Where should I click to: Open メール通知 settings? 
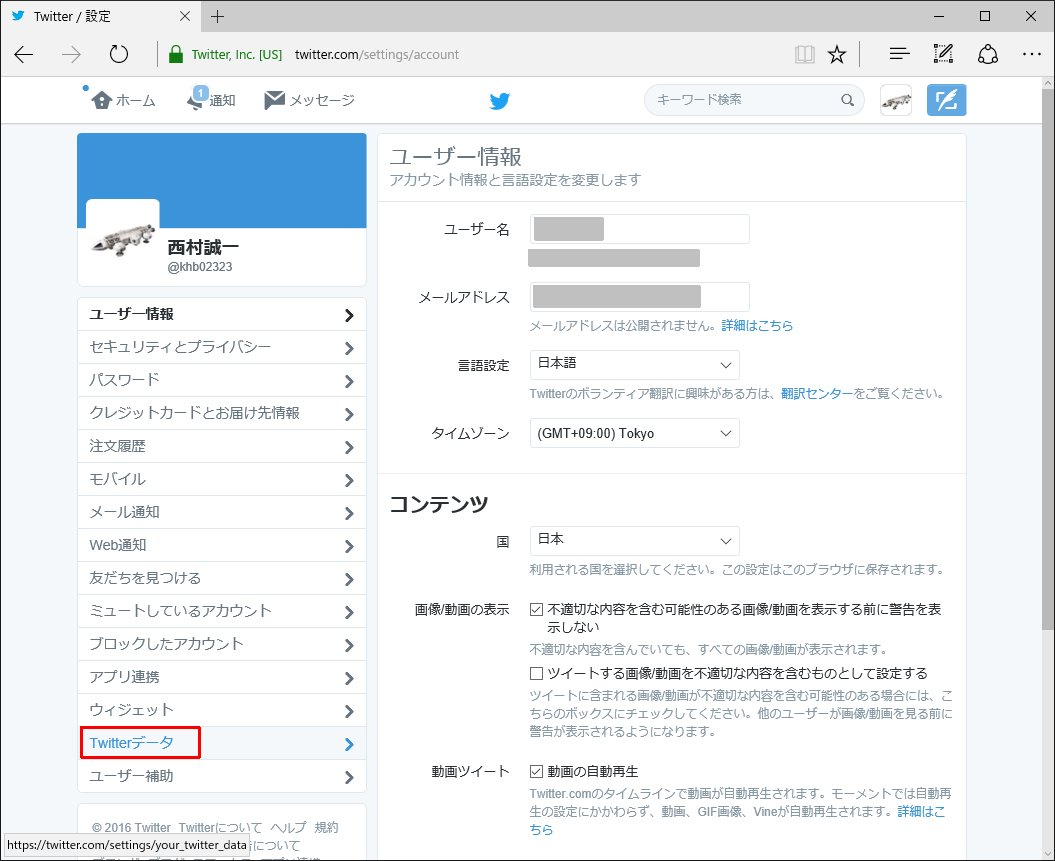222,512
